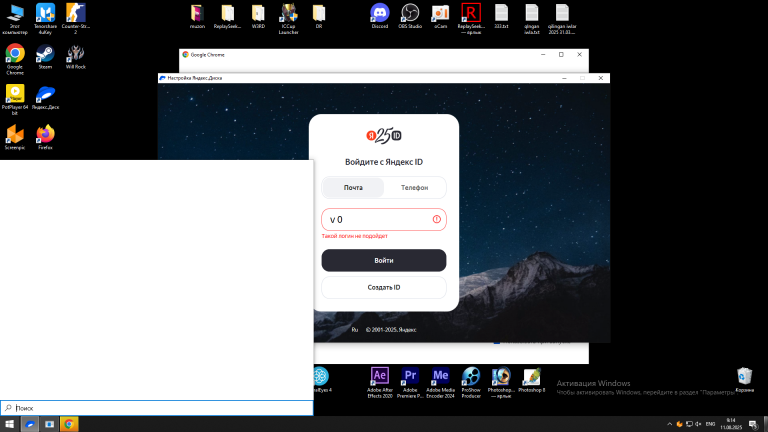The width and height of the screenshot is (768, 432).
Task: Open the 333.txt file on desktop
Action: (501, 17)
